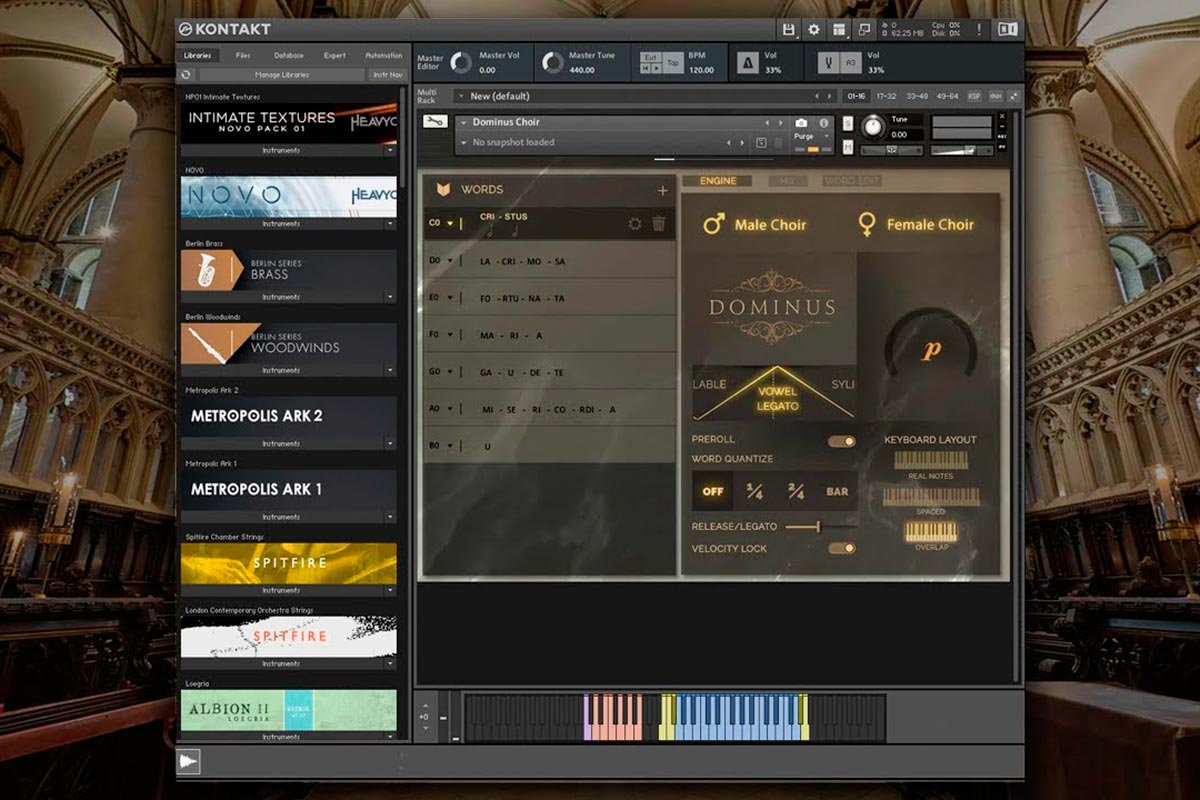Screen dimensions: 1200x800
Task: Toggle Ext sync in BPM section
Action: (x=651, y=57)
